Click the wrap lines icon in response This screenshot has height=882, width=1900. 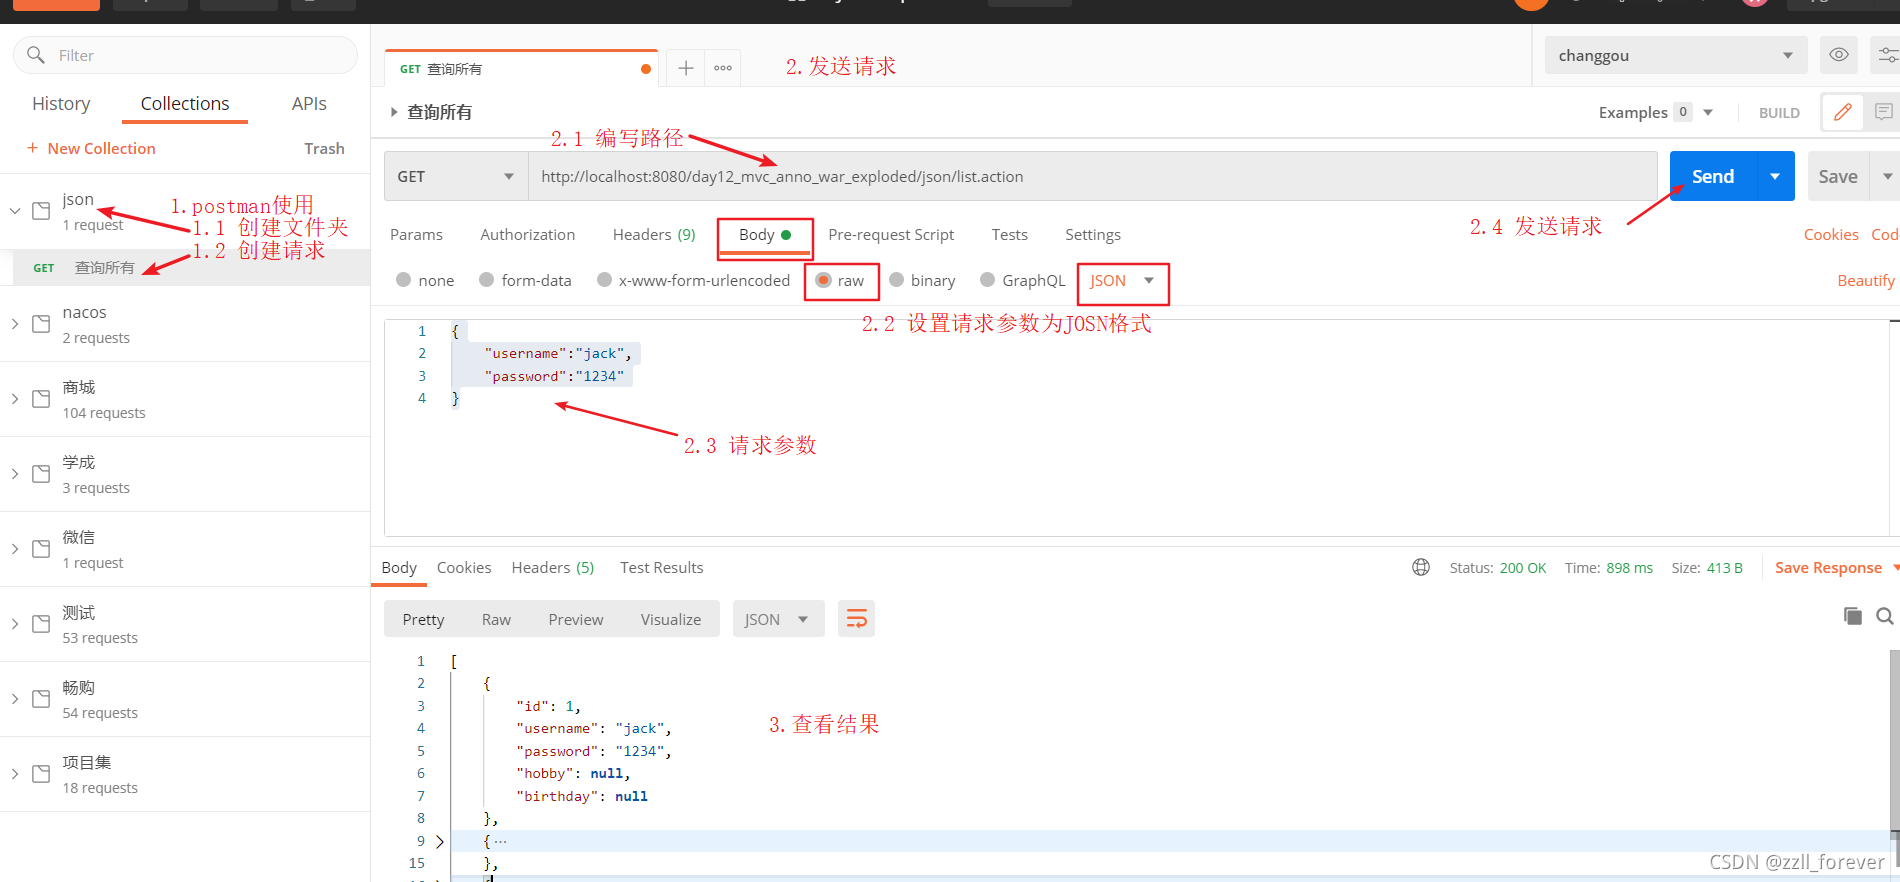coord(856,619)
